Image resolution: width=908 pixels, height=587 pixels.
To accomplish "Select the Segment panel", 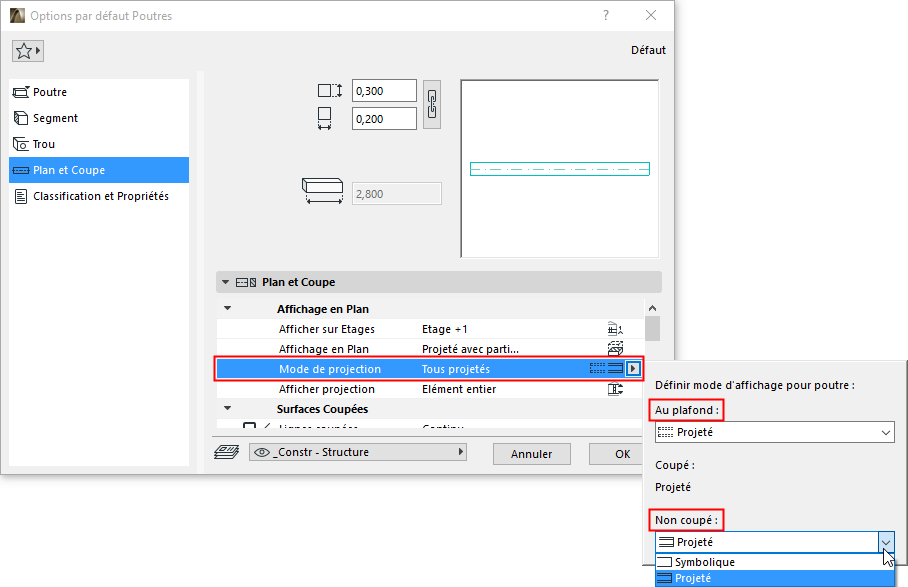I will [99, 118].
